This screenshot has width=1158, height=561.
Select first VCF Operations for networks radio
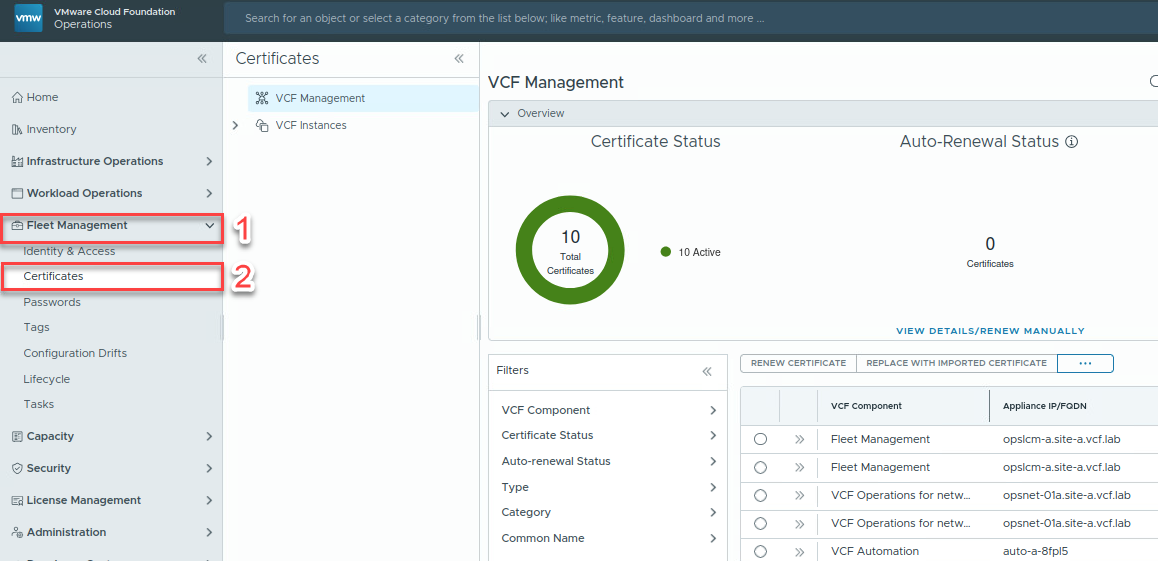tap(761, 495)
